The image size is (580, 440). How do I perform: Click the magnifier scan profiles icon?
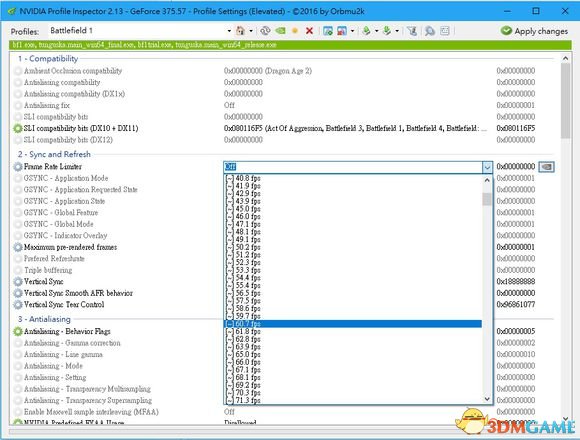pyautogui.click(x=430, y=31)
